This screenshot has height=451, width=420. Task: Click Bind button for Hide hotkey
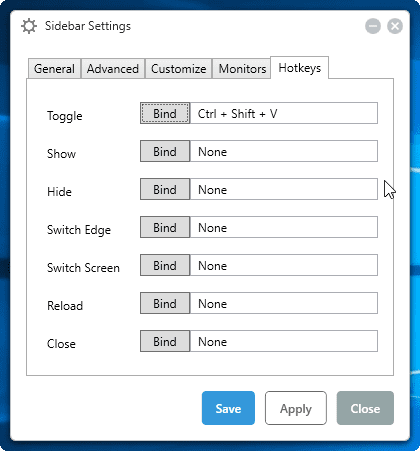click(x=165, y=189)
